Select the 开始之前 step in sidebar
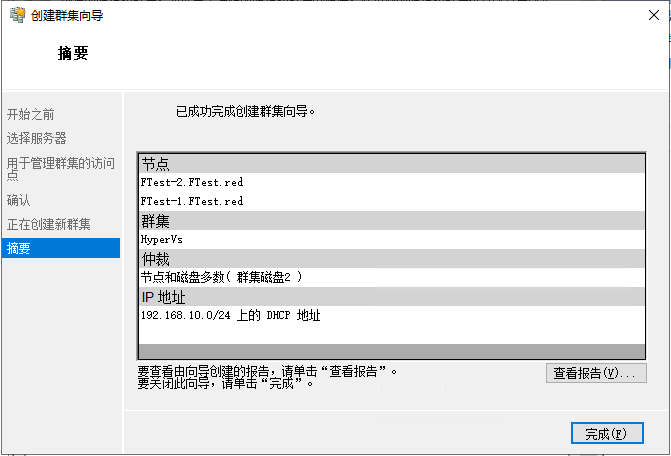The image size is (671, 456). pos(30,114)
